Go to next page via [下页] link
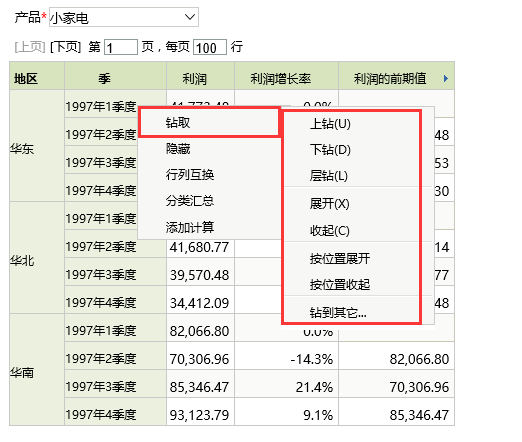The image size is (522, 442). click(x=65, y=47)
